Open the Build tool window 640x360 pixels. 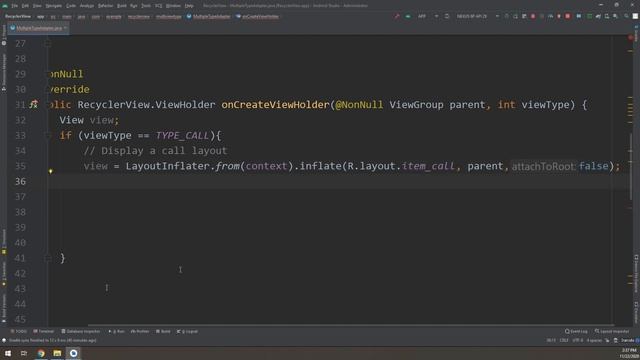pos(163,331)
